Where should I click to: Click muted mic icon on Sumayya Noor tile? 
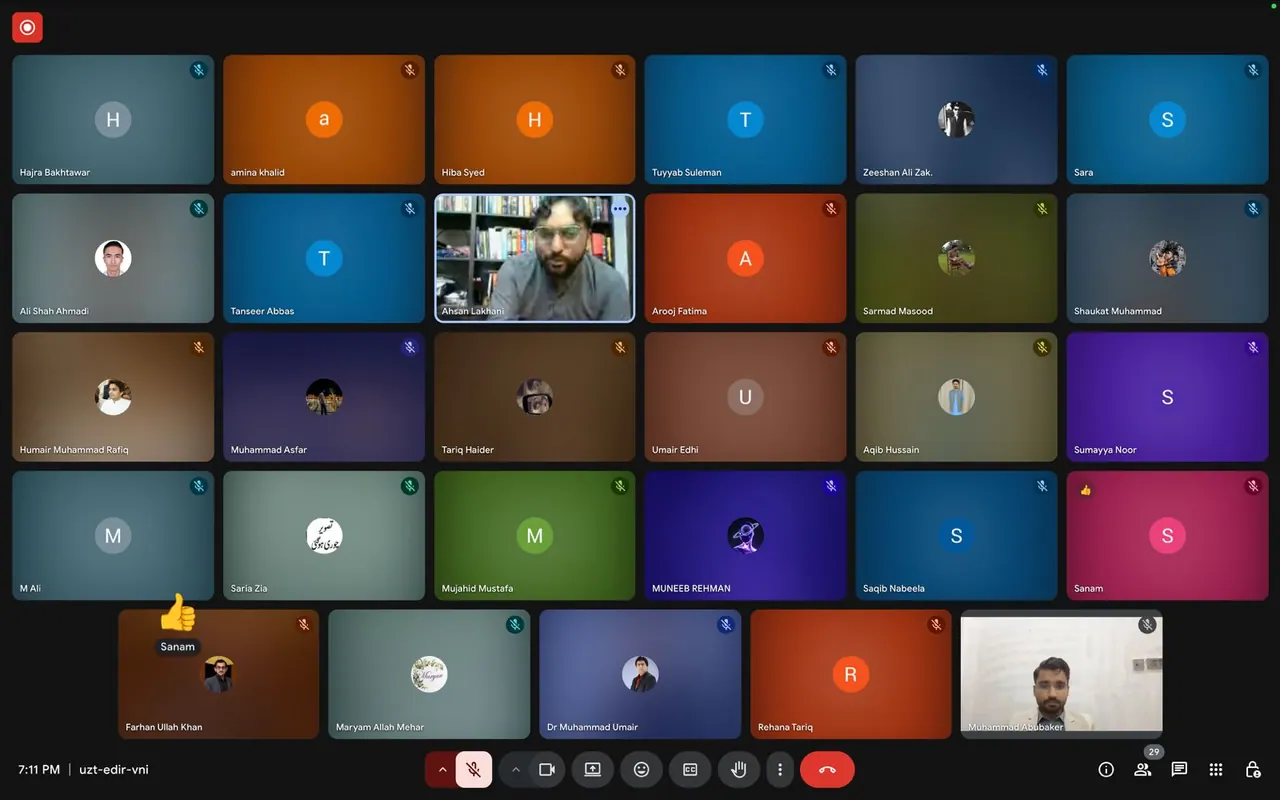(x=1253, y=348)
